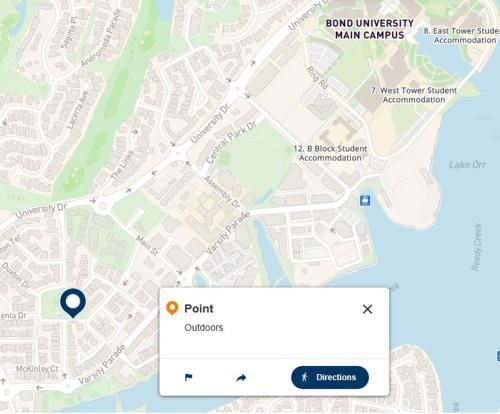Click the blue bus stop icon near Lake Orr

365,201
